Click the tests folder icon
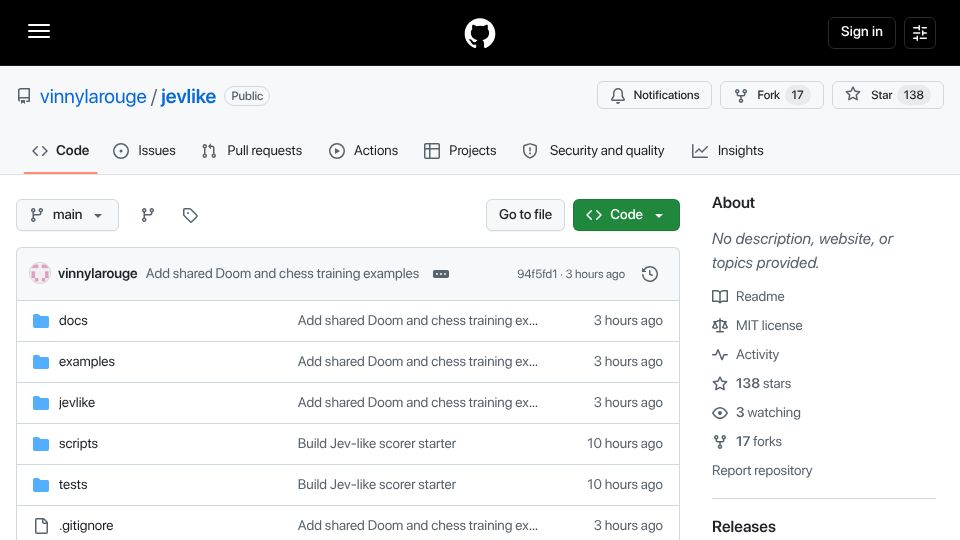 pos(41,485)
